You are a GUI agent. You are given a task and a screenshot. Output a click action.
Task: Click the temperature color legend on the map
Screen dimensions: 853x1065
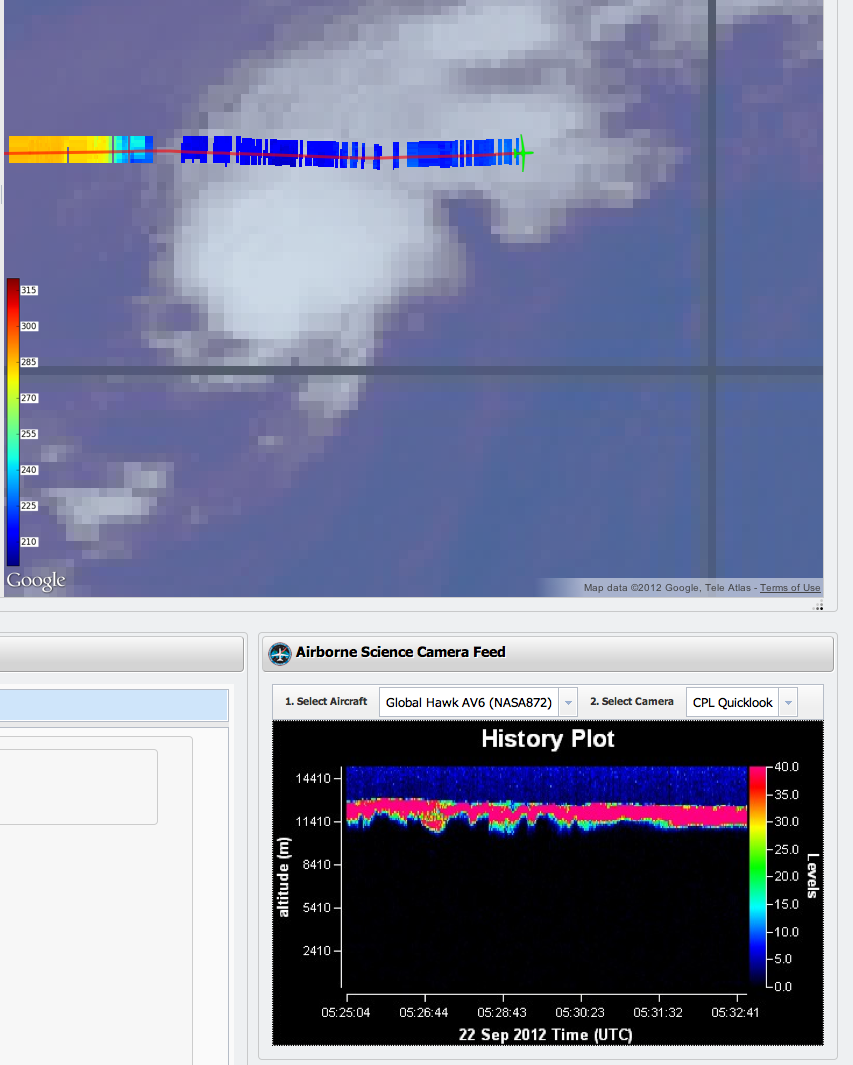[13, 420]
